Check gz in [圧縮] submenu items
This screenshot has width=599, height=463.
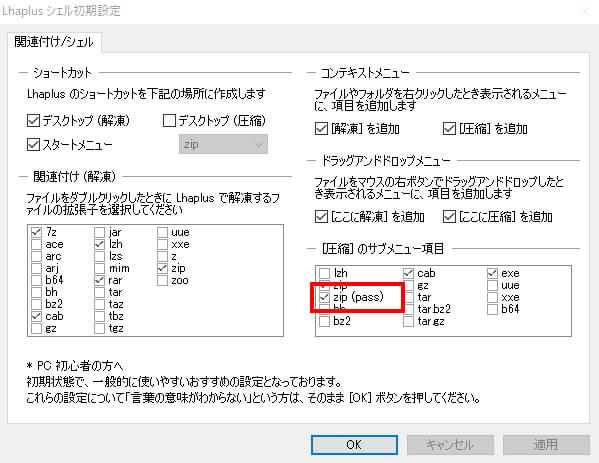click(408, 285)
